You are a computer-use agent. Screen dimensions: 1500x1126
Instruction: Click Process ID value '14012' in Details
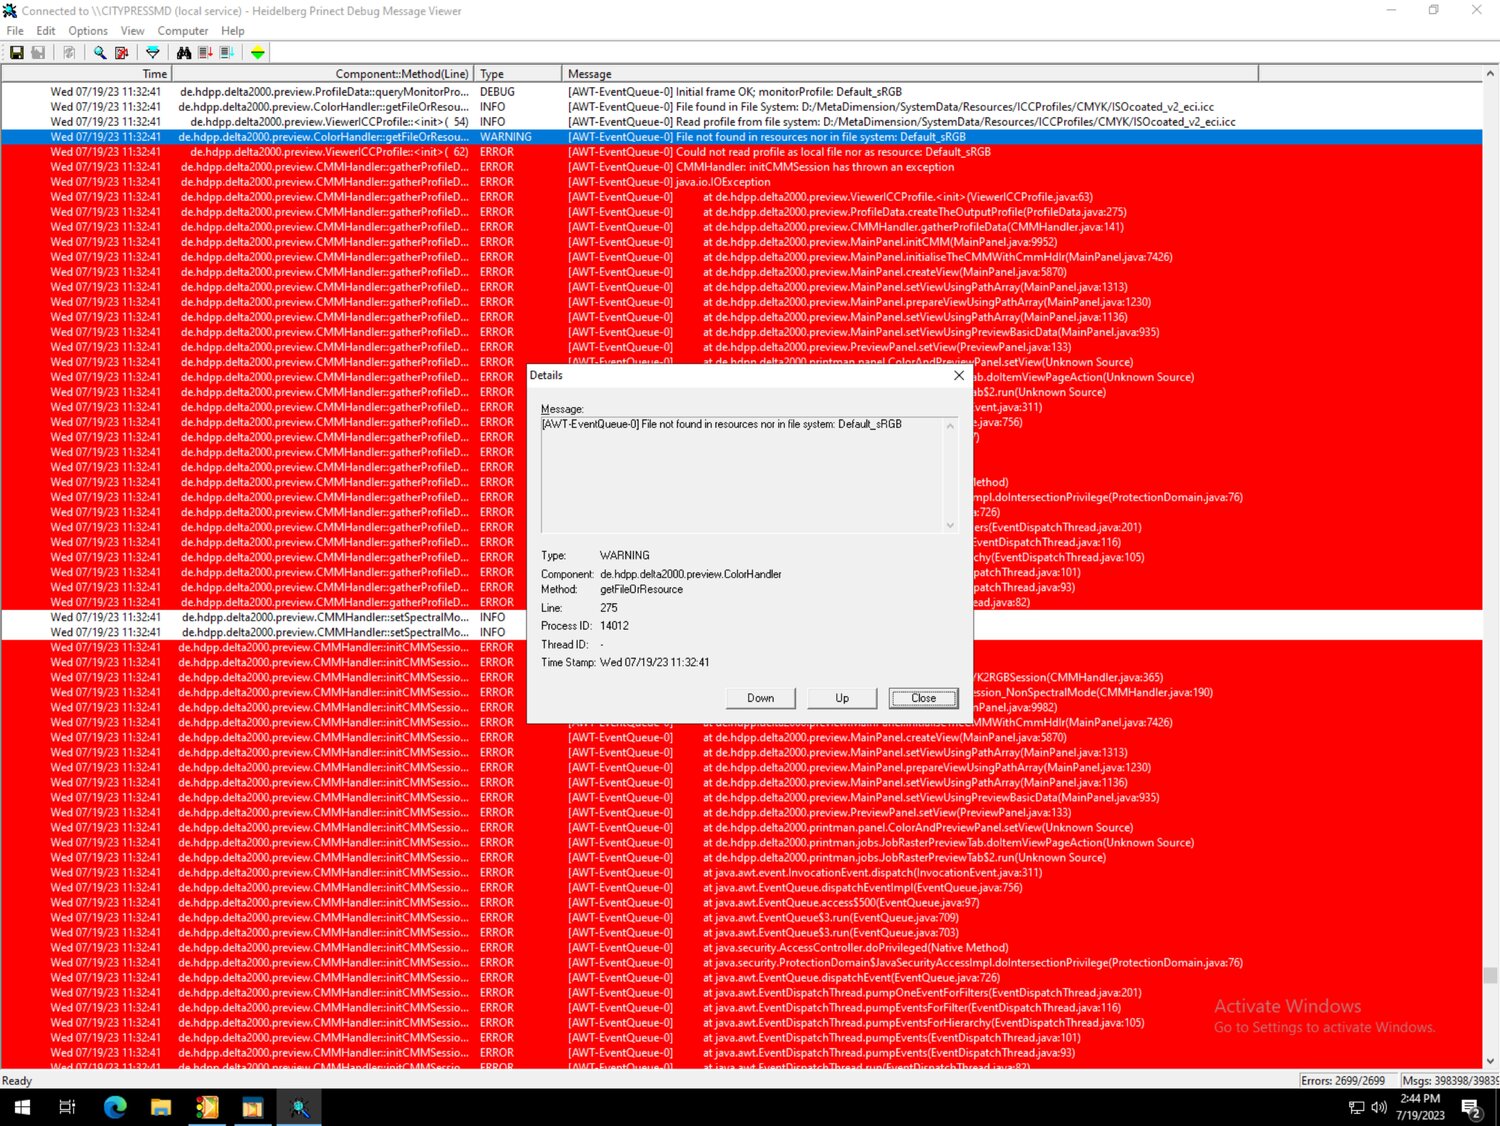click(614, 626)
